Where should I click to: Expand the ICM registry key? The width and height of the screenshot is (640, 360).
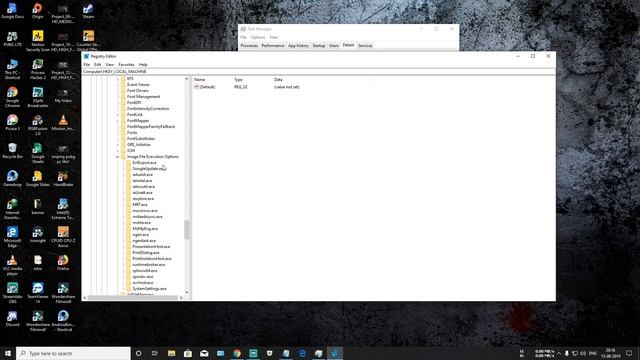(118, 151)
